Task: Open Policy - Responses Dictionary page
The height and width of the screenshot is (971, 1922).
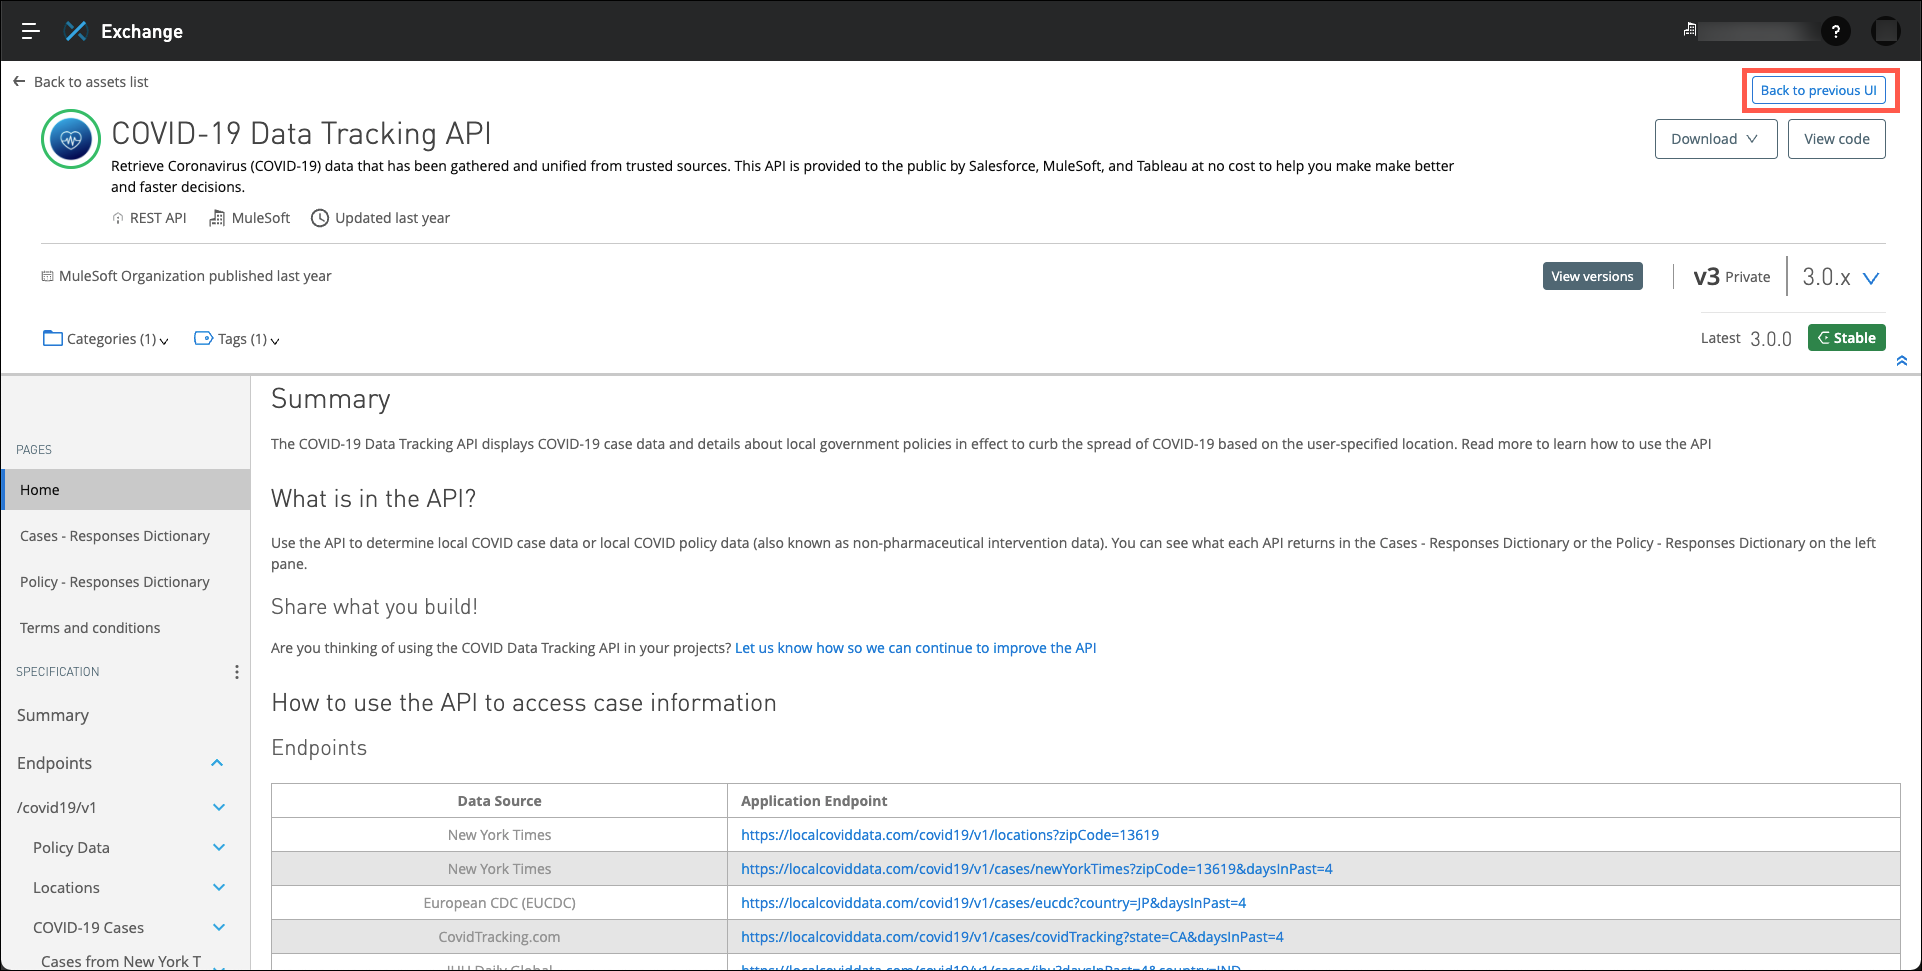Action: [x=115, y=582]
